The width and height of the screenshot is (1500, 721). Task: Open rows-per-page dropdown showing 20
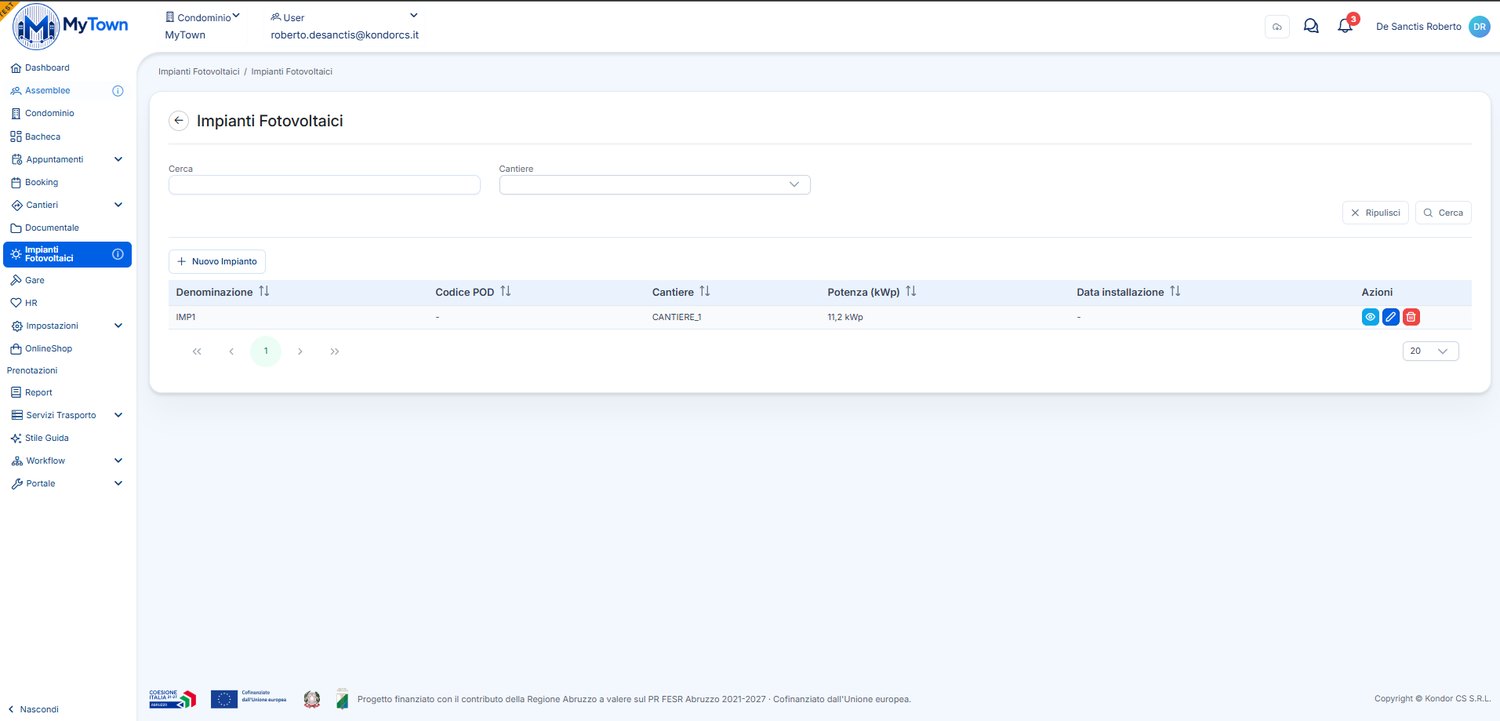(1431, 351)
